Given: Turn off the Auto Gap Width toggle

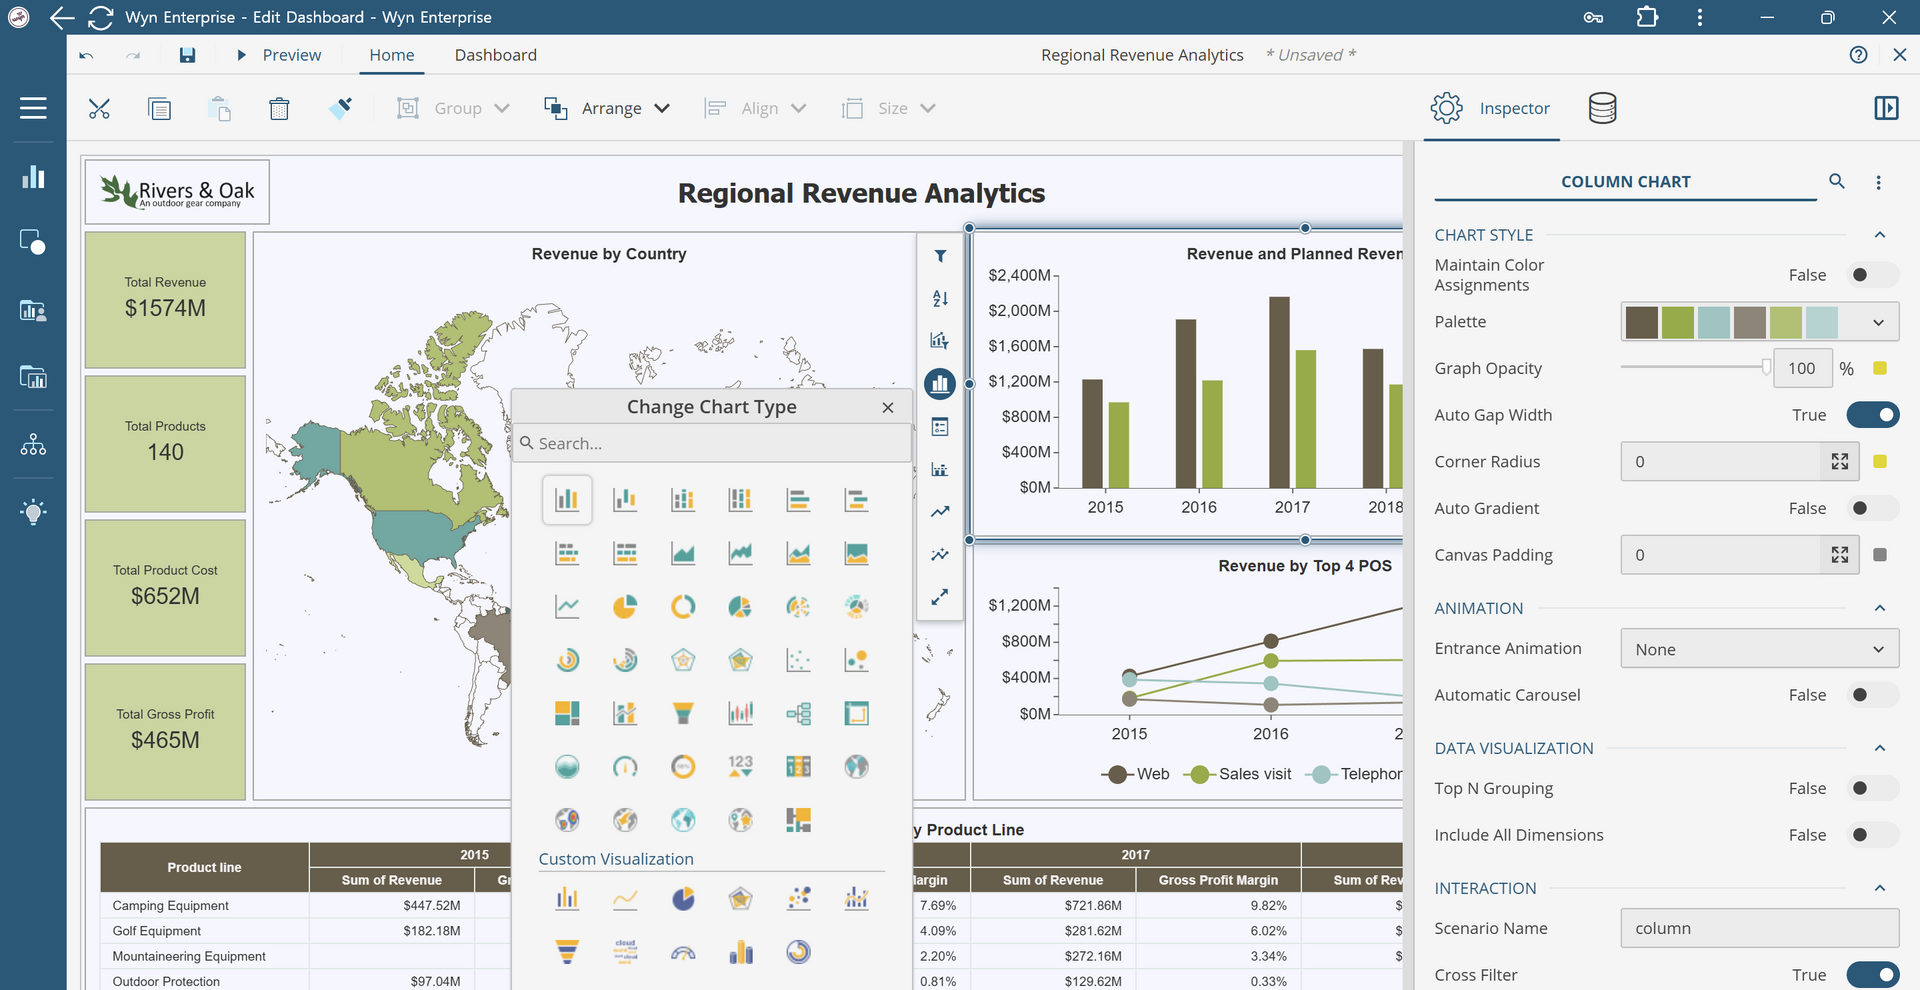Looking at the screenshot, I should (1872, 415).
